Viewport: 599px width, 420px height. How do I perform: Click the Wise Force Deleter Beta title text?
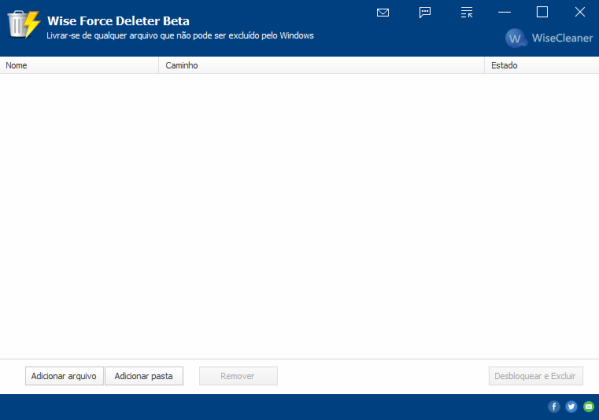(x=118, y=21)
